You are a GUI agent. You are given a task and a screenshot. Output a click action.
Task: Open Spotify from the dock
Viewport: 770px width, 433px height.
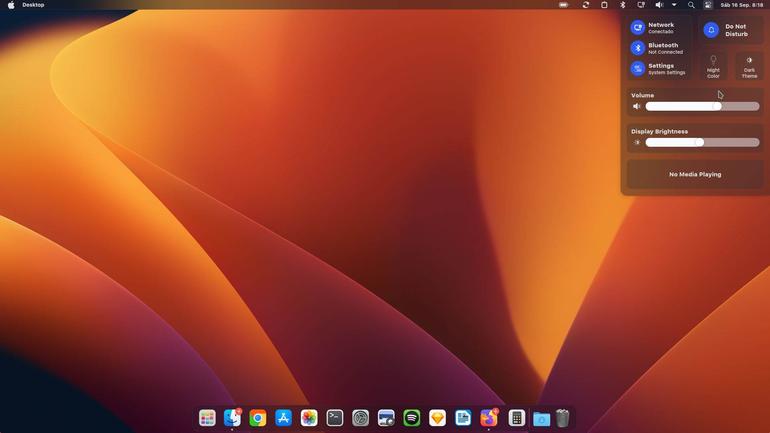[412, 418]
